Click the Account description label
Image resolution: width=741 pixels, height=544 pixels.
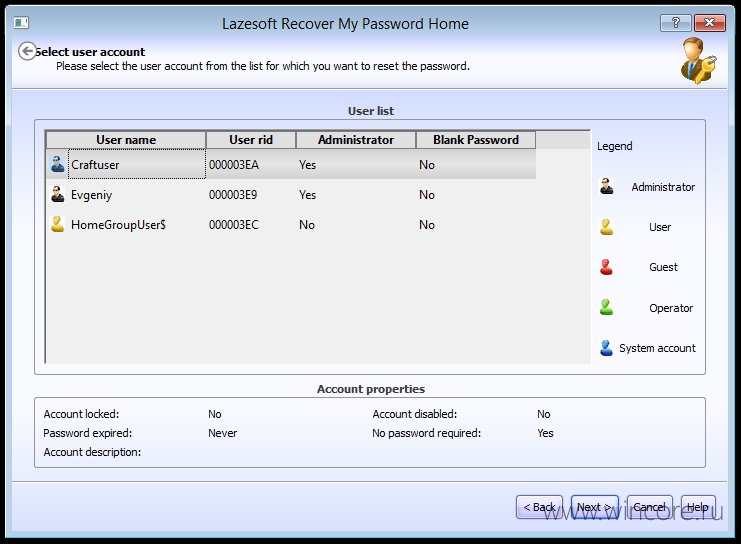coord(92,452)
